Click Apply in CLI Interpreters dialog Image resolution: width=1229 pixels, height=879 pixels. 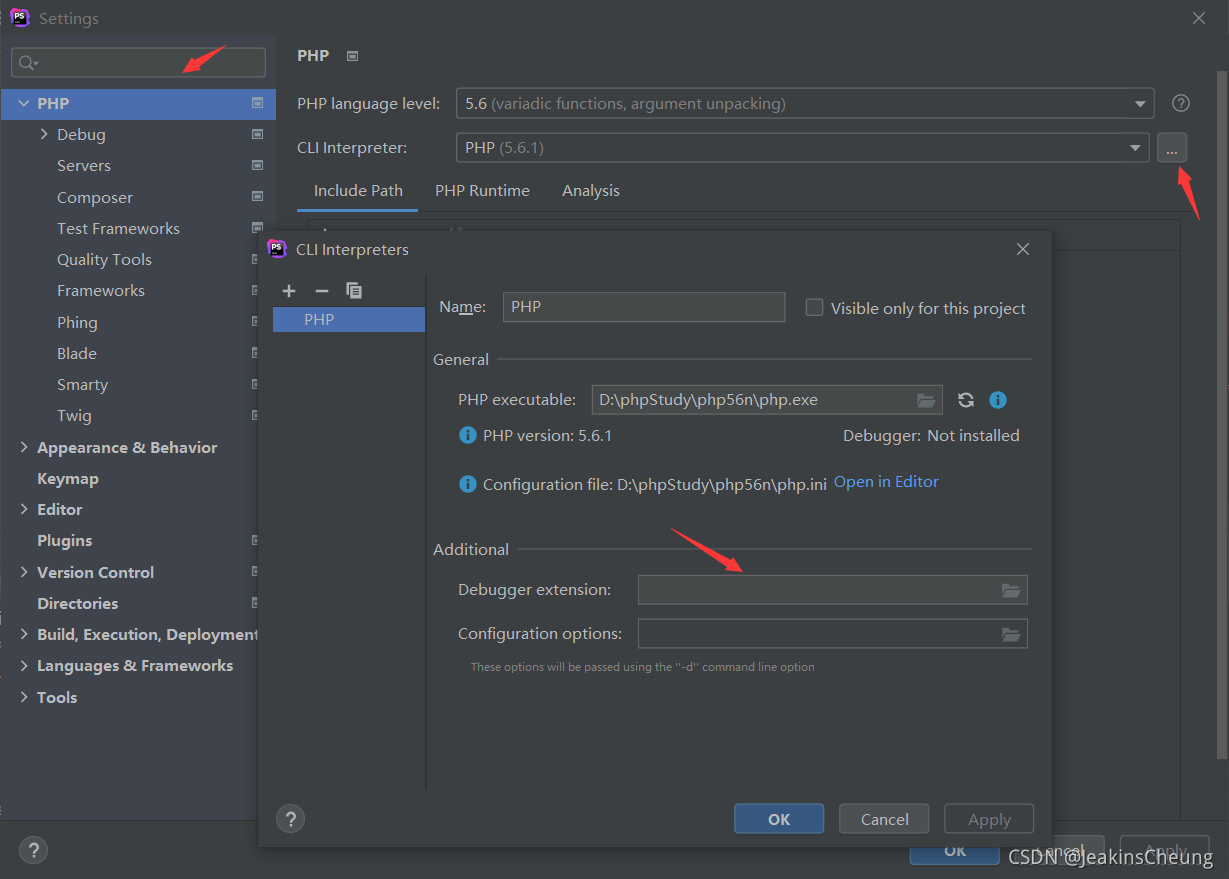click(x=989, y=819)
